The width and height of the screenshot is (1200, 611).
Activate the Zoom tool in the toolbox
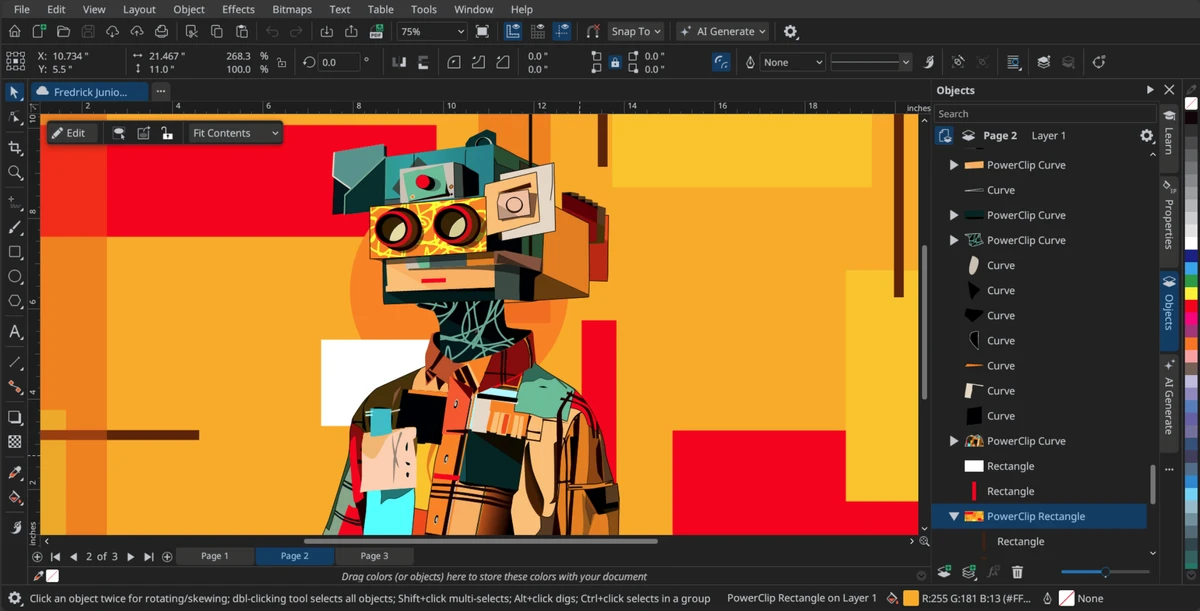(x=15, y=173)
